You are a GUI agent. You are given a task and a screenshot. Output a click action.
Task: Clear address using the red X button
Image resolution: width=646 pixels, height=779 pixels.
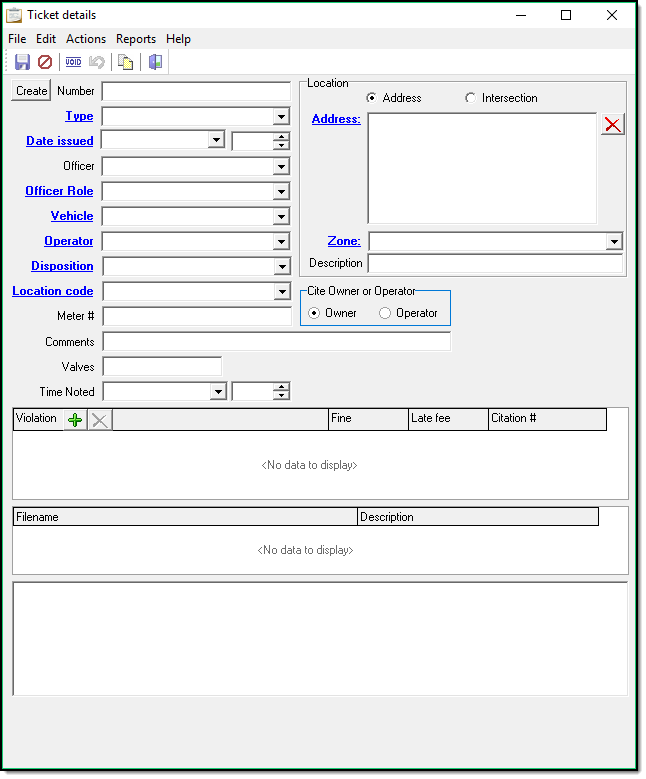pos(612,124)
